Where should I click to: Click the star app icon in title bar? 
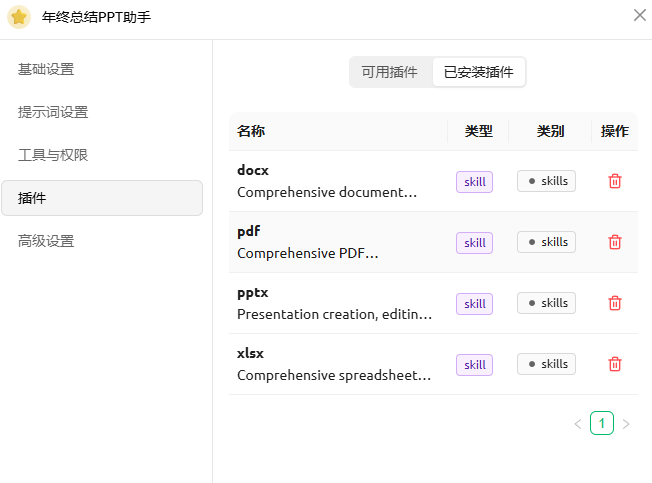(19, 17)
